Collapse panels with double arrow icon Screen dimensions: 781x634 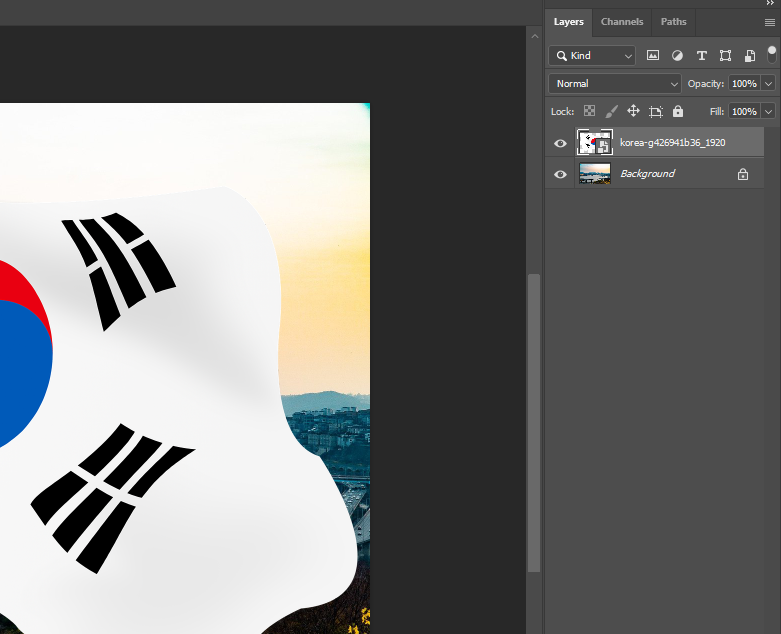pos(771,3)
